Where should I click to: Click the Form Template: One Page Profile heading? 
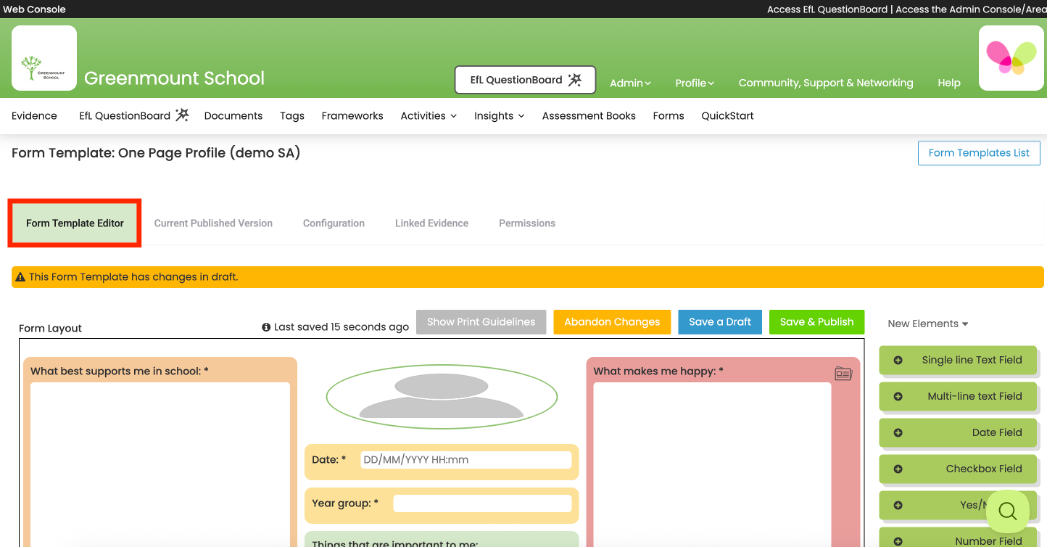pyautogui.click(x=156, y=153)
